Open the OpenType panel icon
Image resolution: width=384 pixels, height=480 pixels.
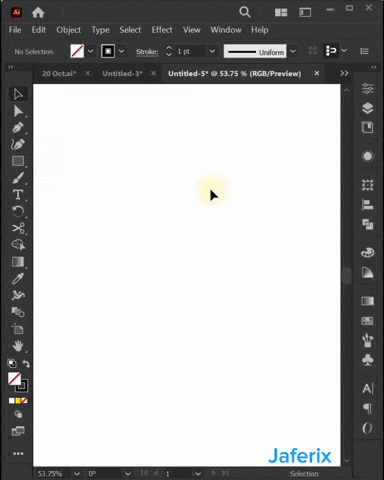point(367,428)
